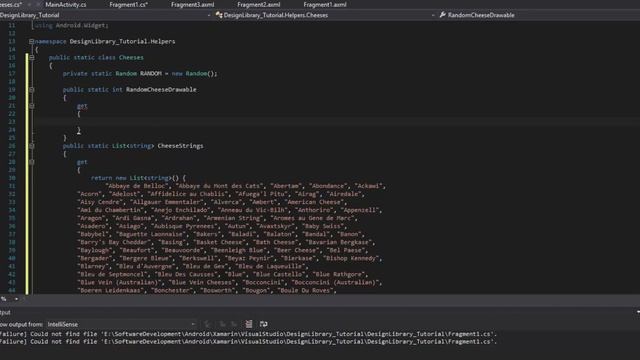The height and width of the screenshot is (360, 640).
Task: Click the RandomCheeseDrawable property name in code
Action: tap(161, 89)
